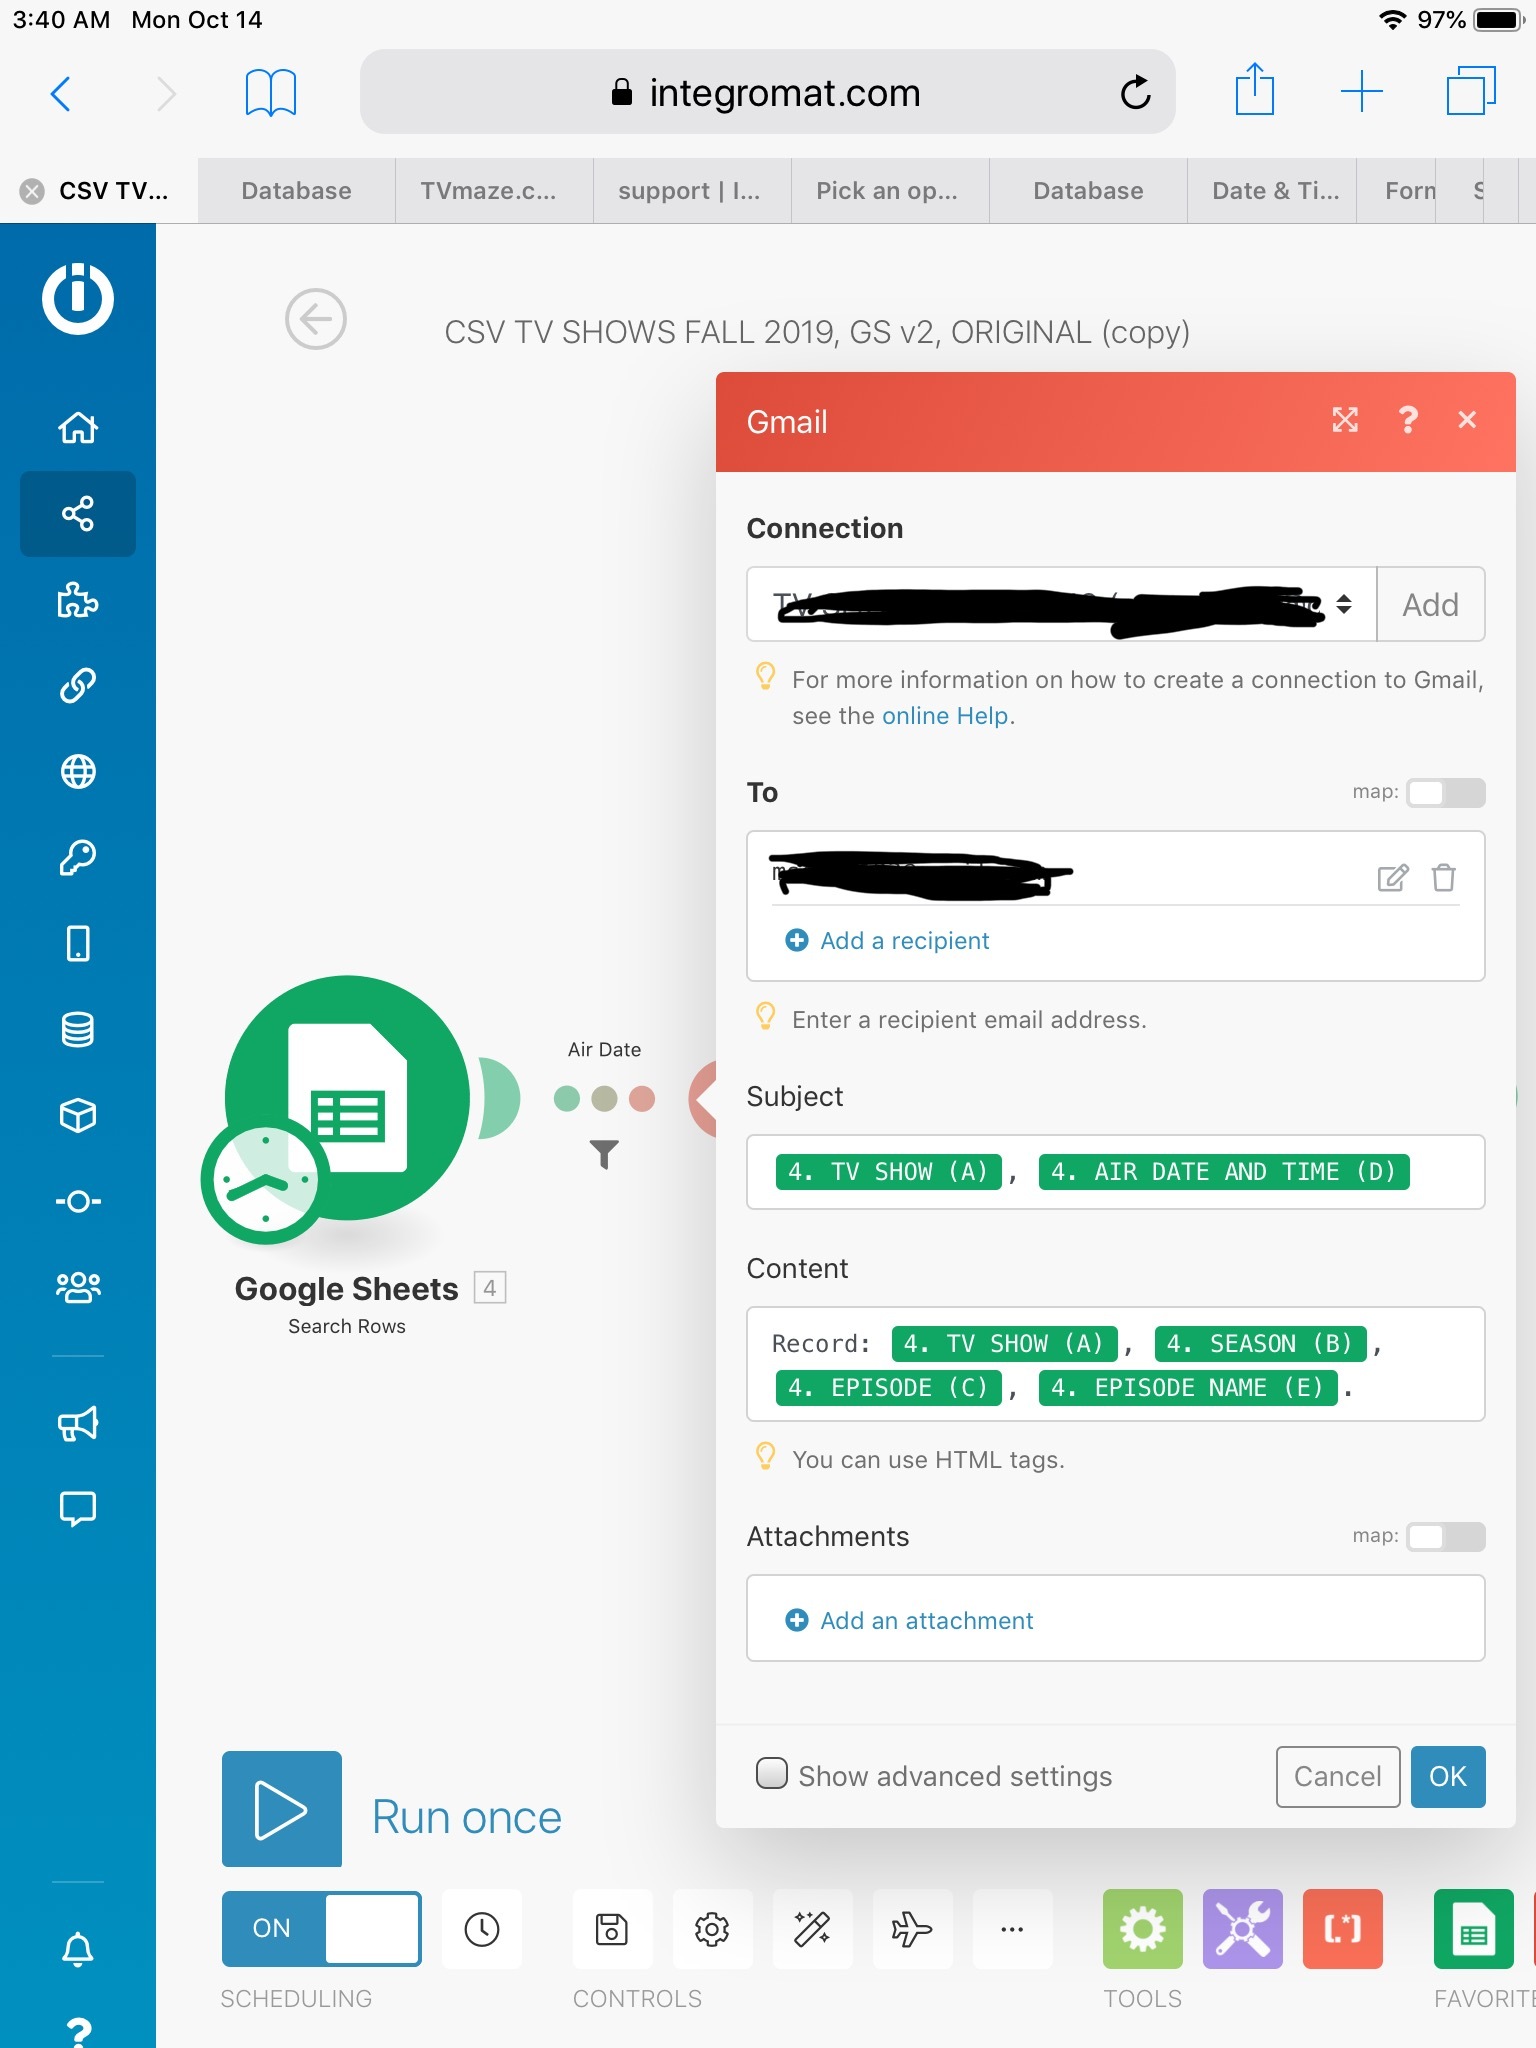This screenshot has height=2048, width=1536.
Task: Open the red Text parser brackets icon
Action: (1342, 1929)
